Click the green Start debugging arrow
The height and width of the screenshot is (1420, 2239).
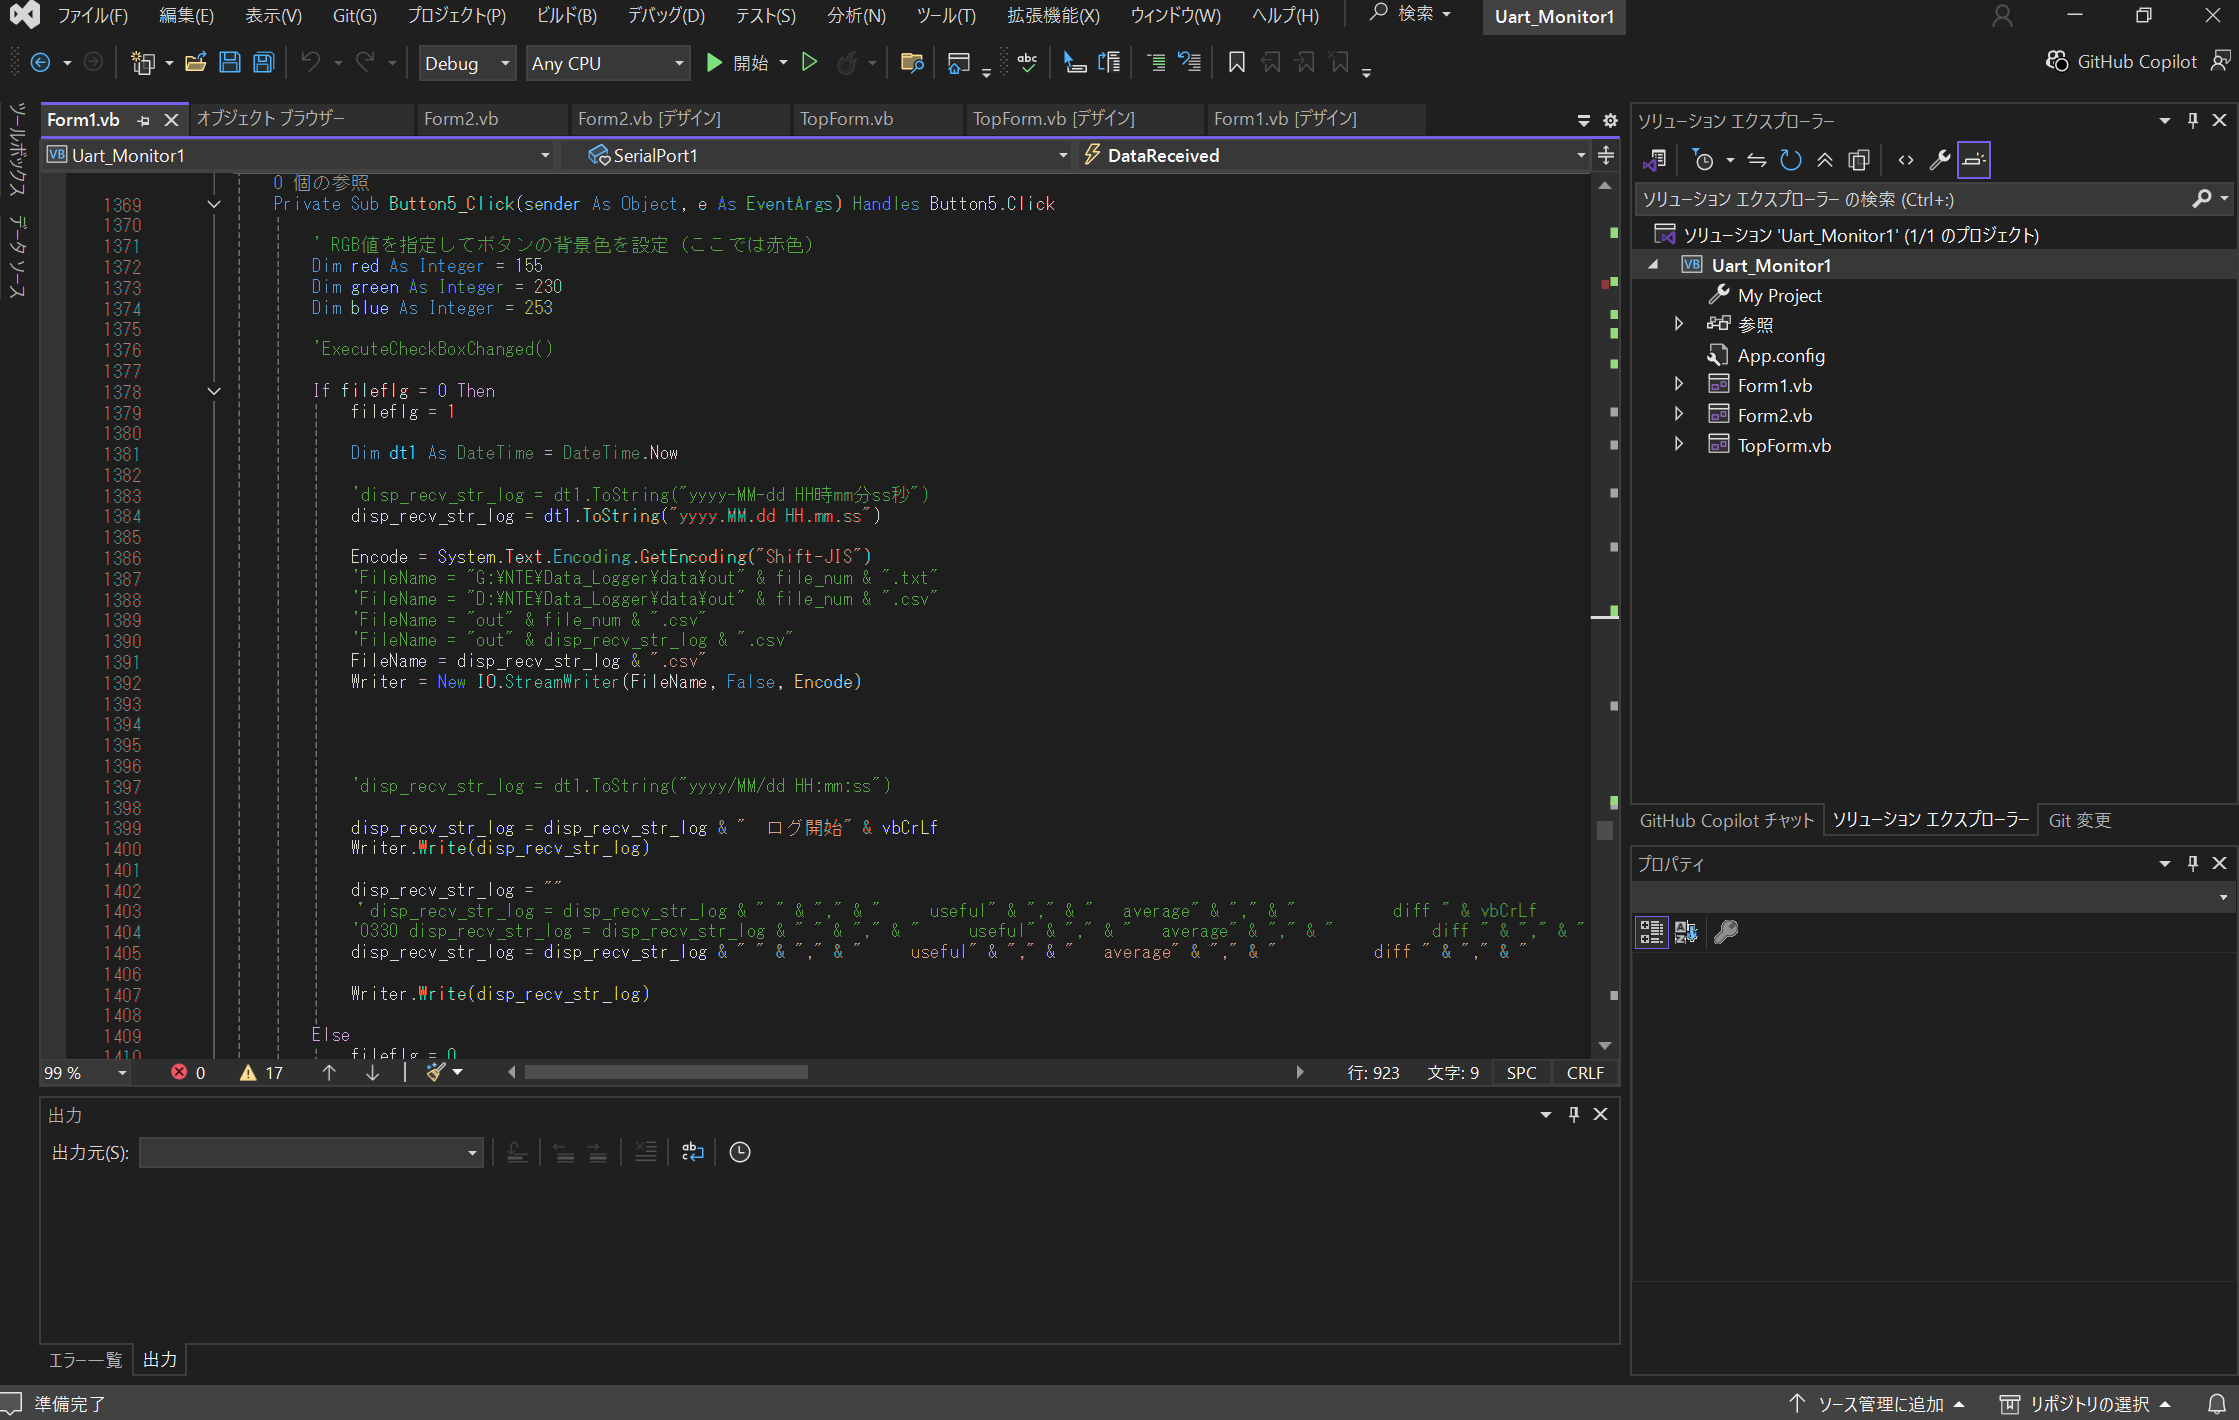(x=714, y=63)
